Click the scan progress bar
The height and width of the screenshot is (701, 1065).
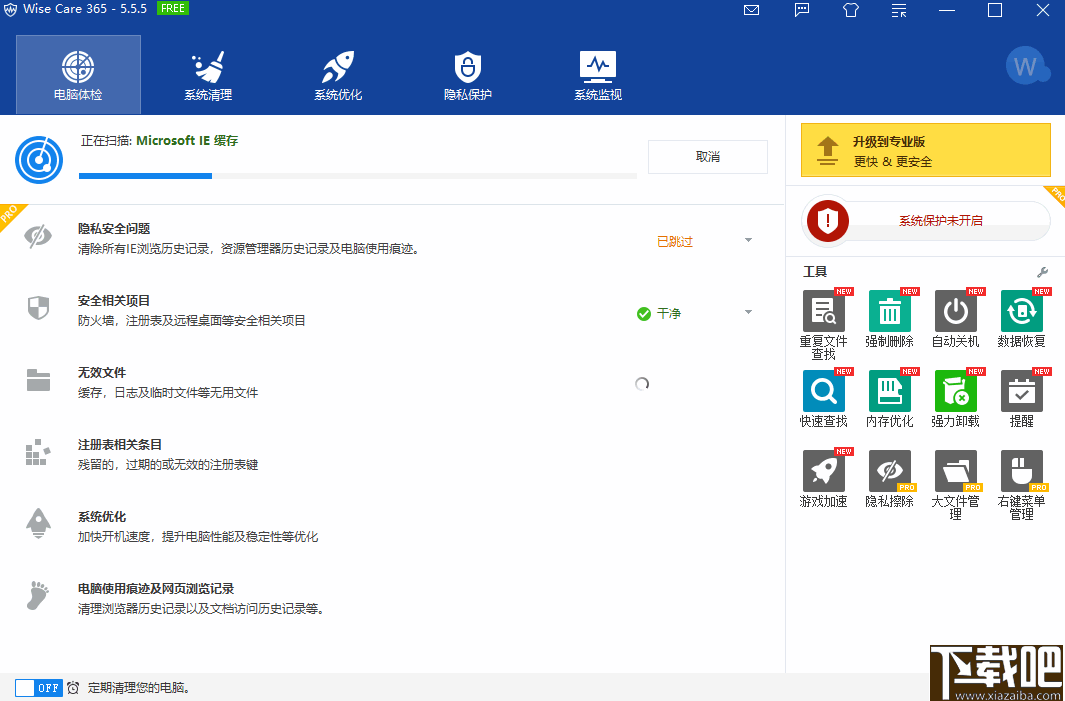coord(358,176)
